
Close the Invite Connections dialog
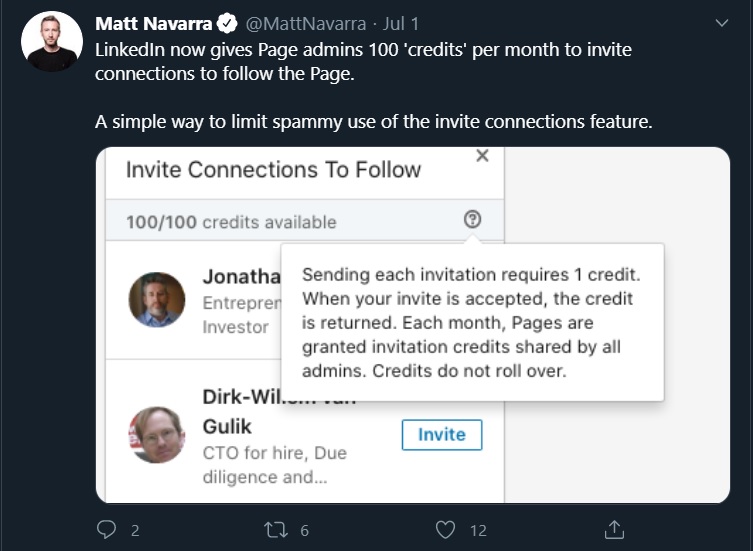[482, 156]
